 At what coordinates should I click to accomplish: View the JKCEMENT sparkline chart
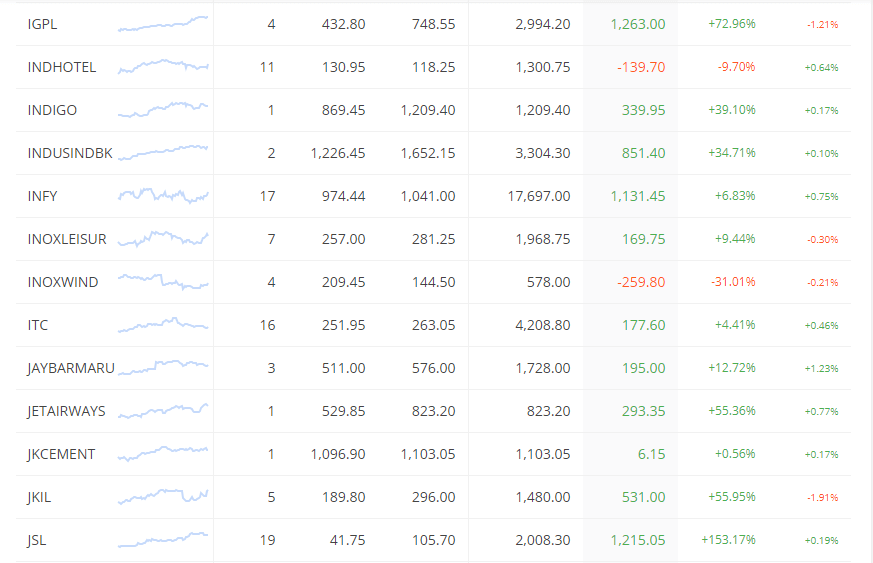click(x=163, y=454)
